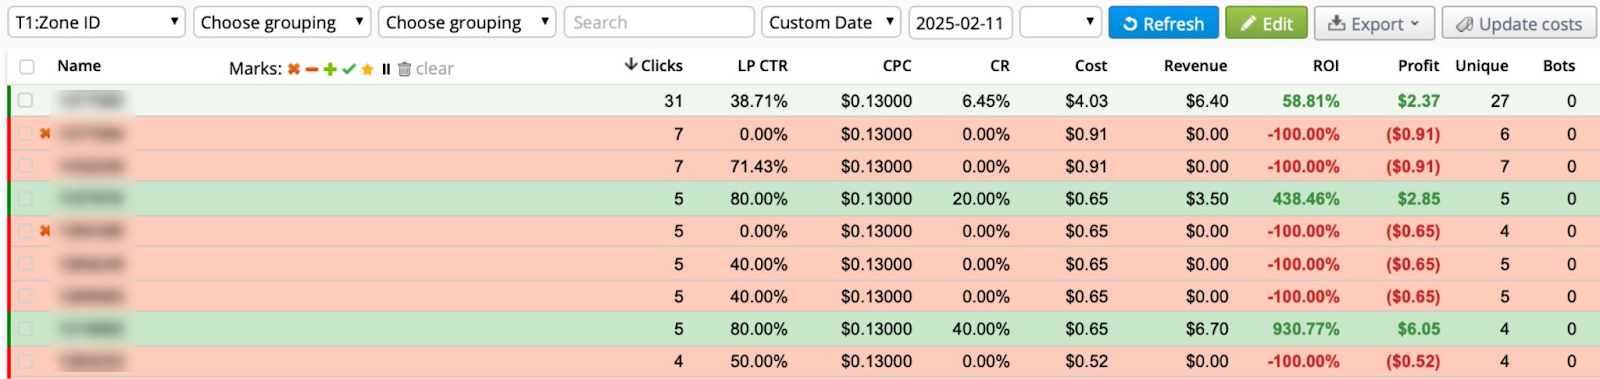Screen dimensions: 1600x379
Task: Click the Update costs button
Action: [1519, 23]
